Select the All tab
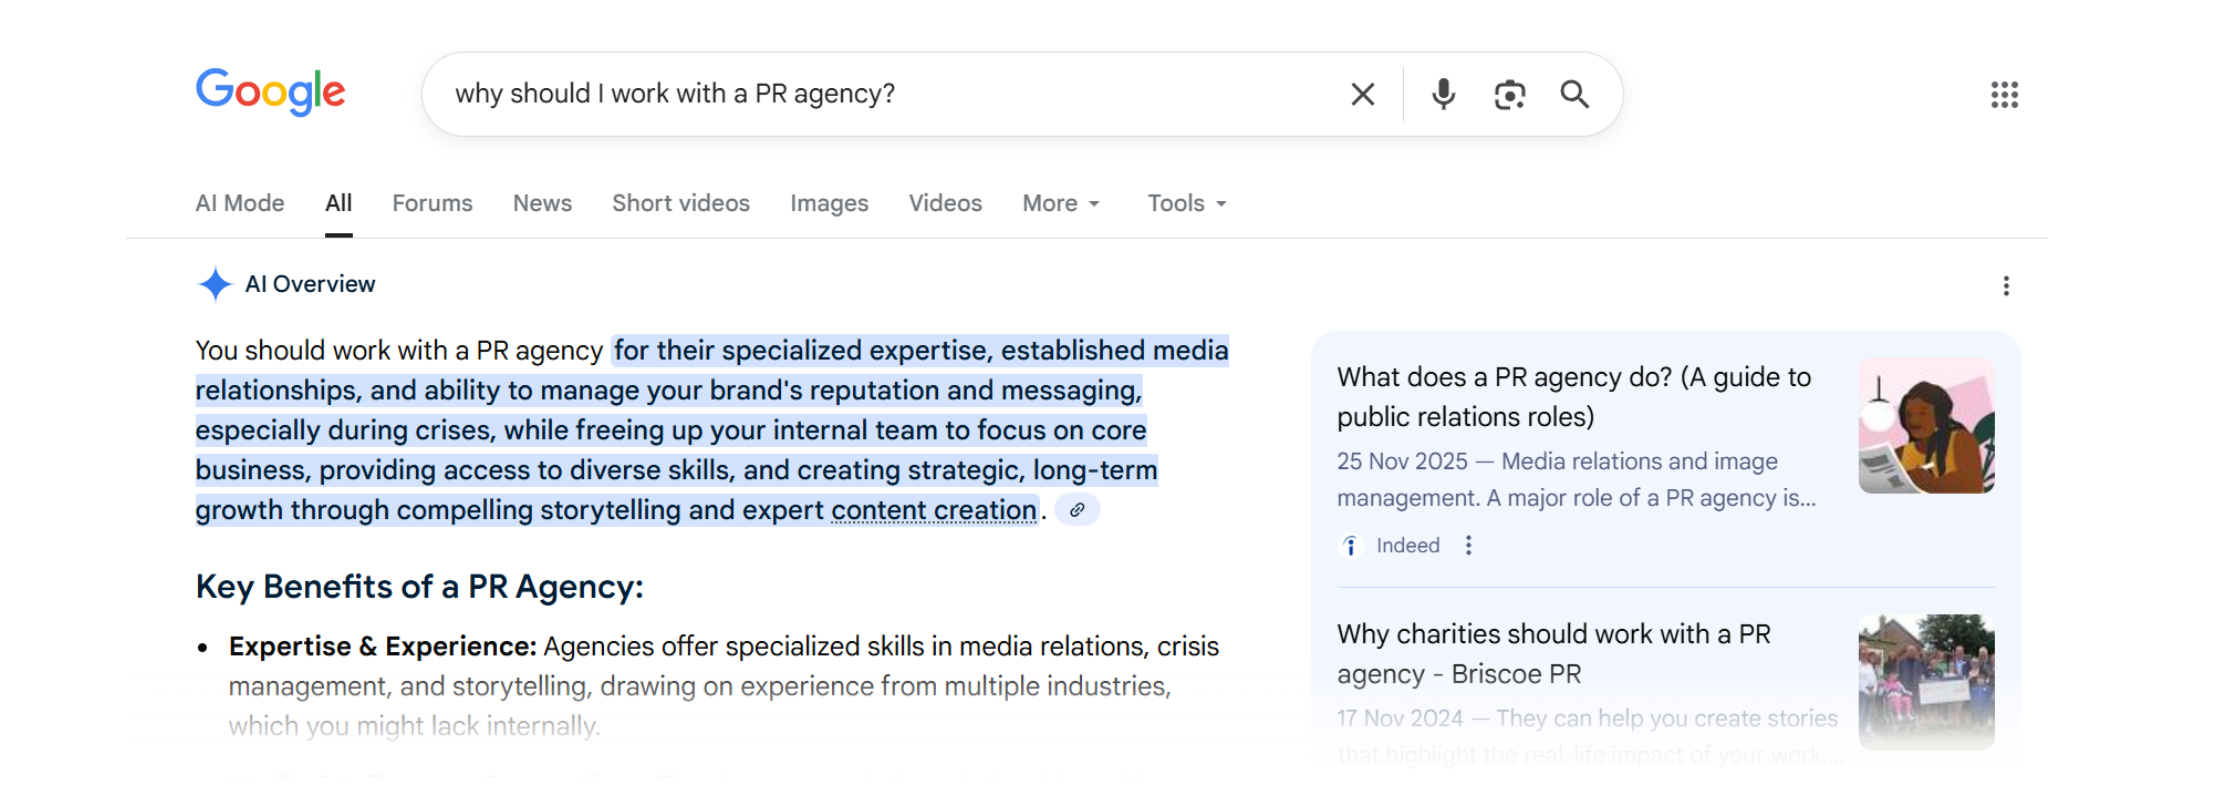The image size is (2240, 810). pos(339,203)
